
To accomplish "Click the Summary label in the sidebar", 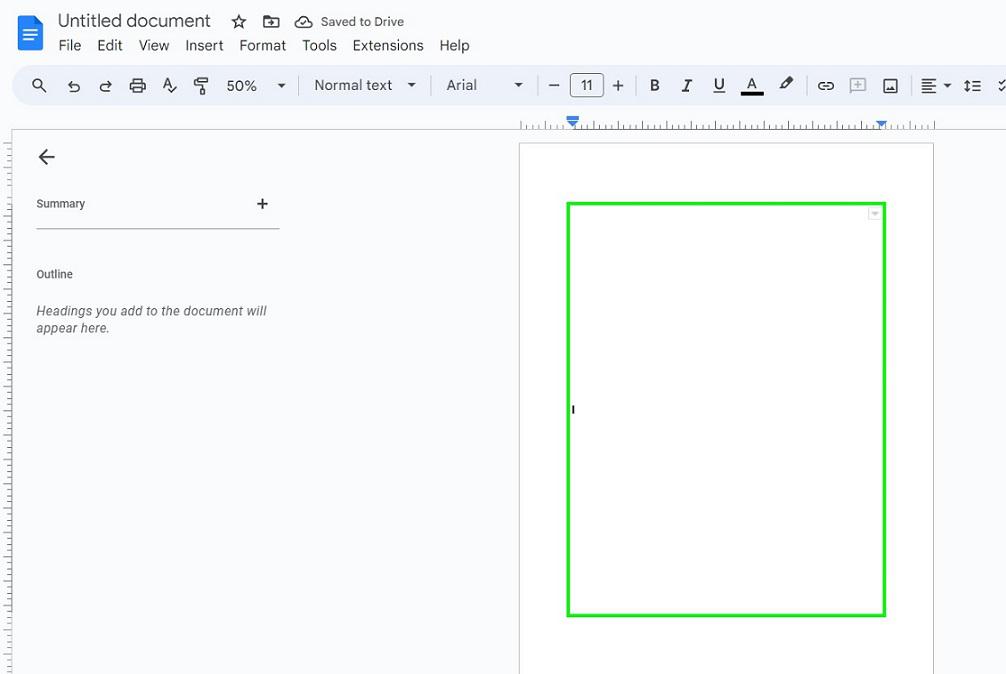I will pos(60,204).
